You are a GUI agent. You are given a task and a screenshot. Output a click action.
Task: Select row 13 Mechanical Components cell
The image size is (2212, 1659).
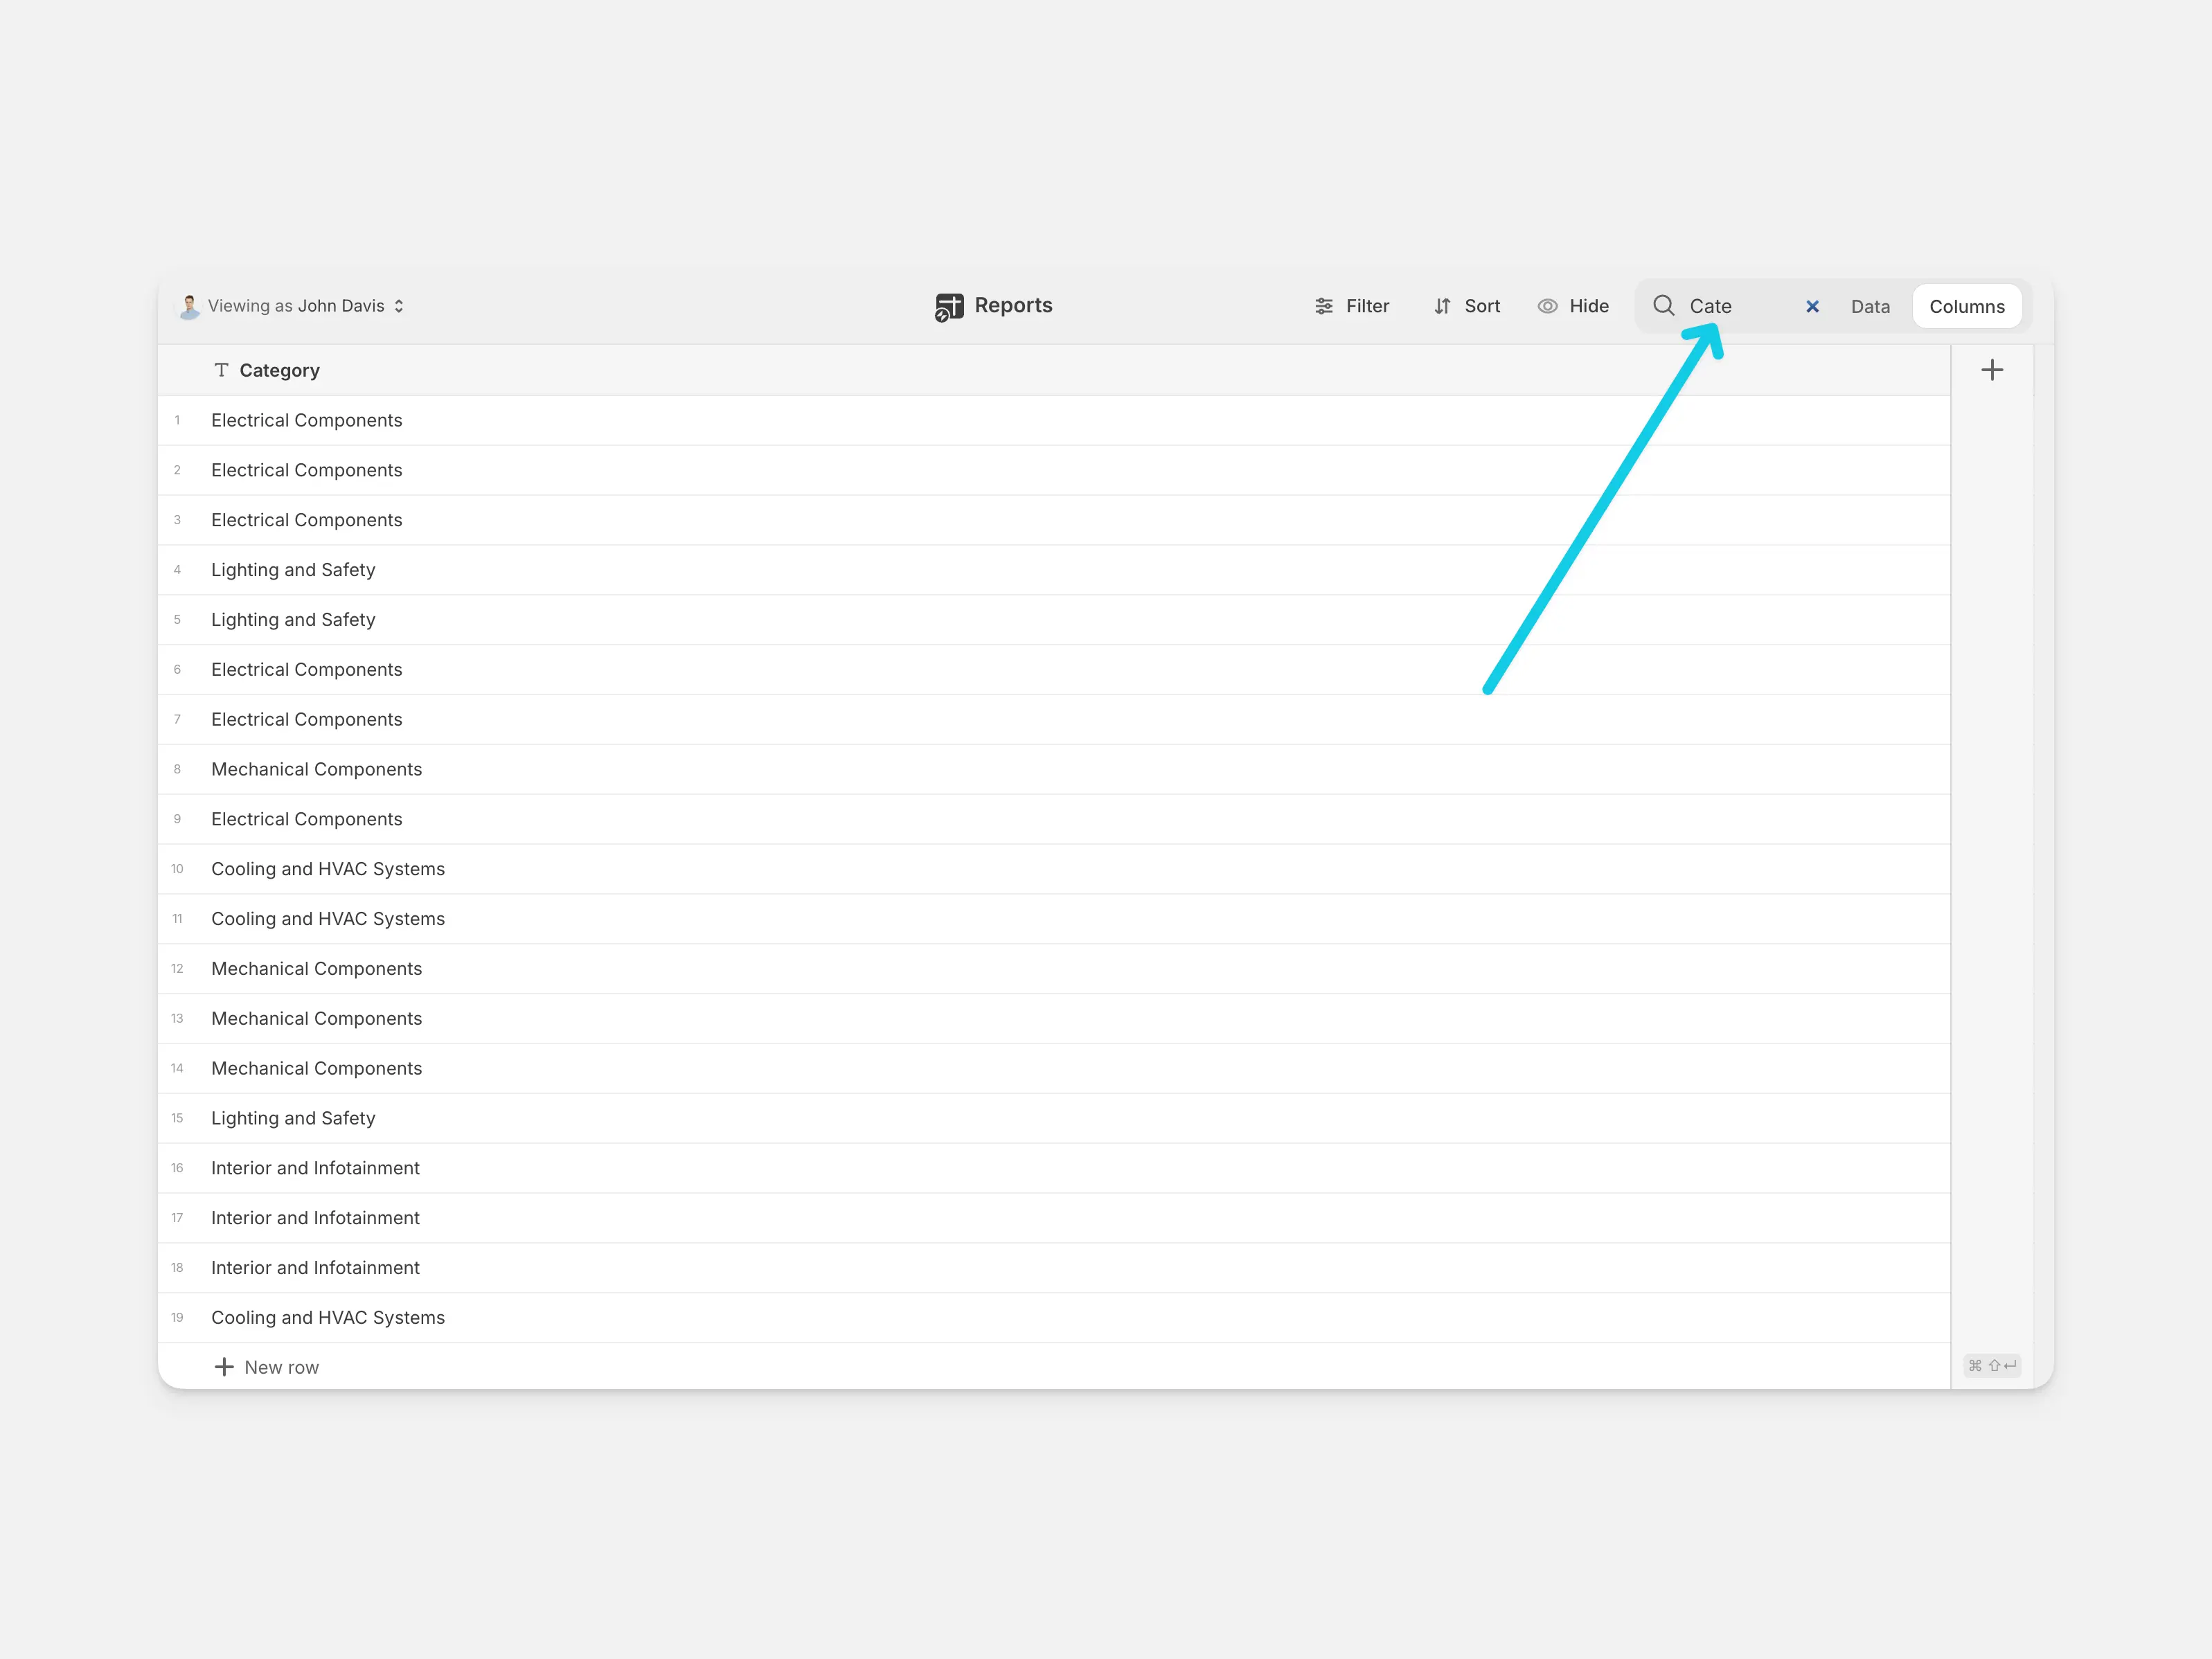pyautogui.click(x=1054, y=1019)
